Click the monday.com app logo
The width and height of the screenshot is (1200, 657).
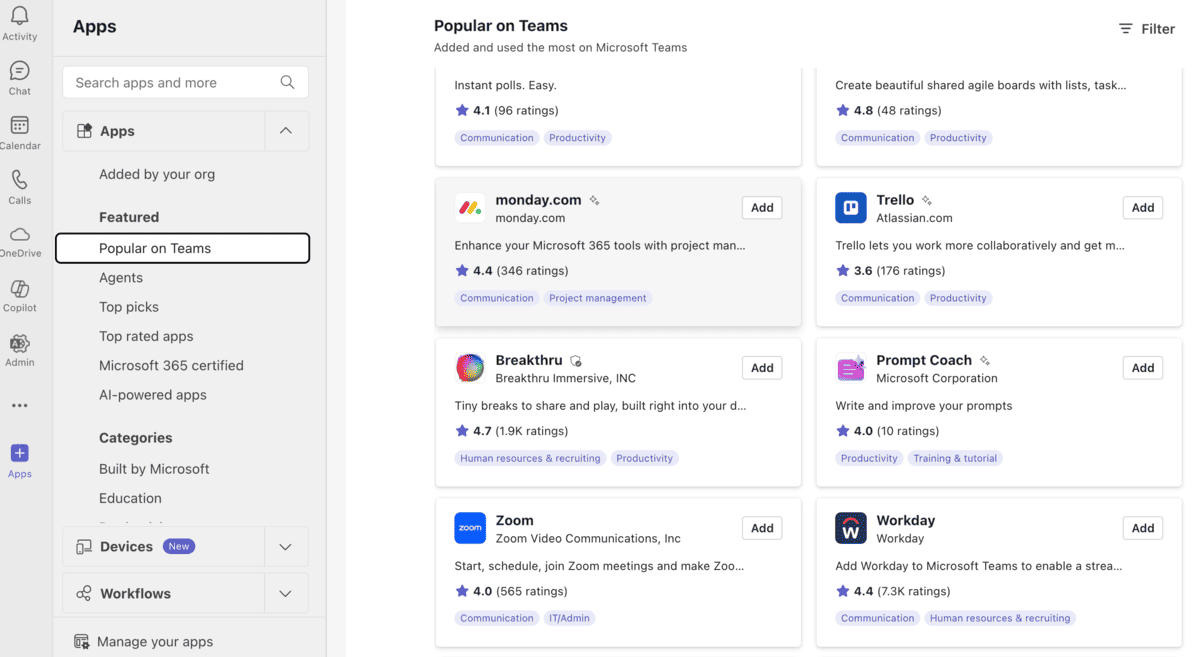470,208
